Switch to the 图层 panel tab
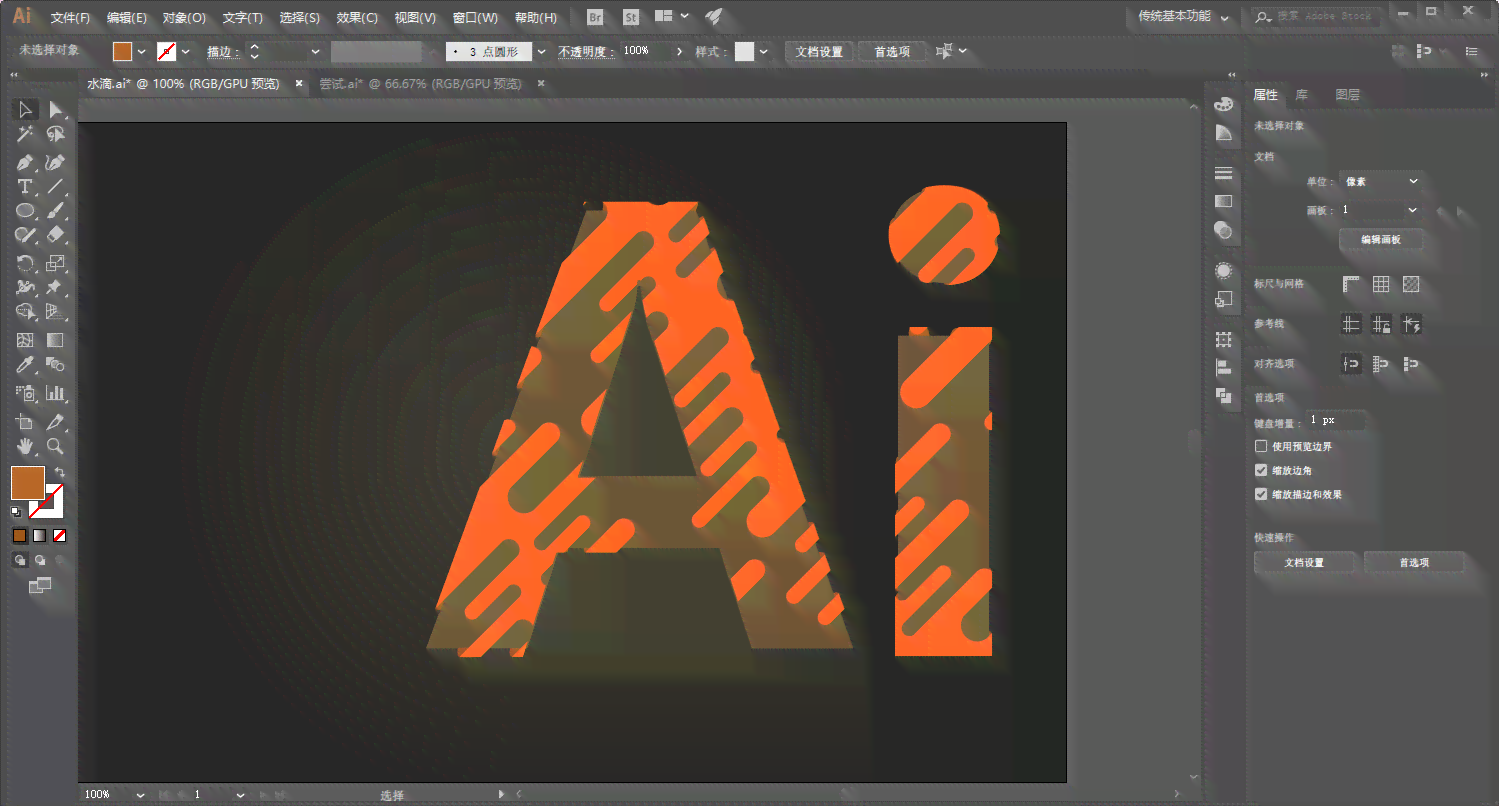This screenshot has height=806, width=1499. pyautogui.click(x=1348, y=95)
